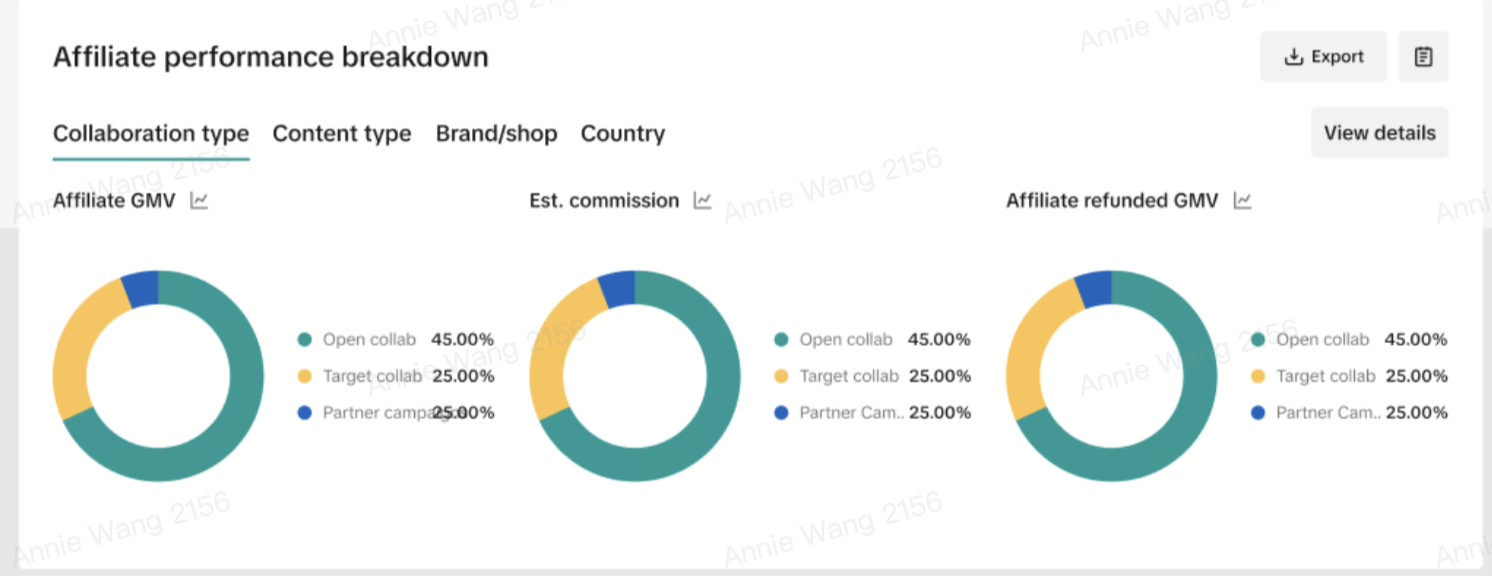Open the Brand/shop tab
The image size is (1492, 576).
(496, 134)
